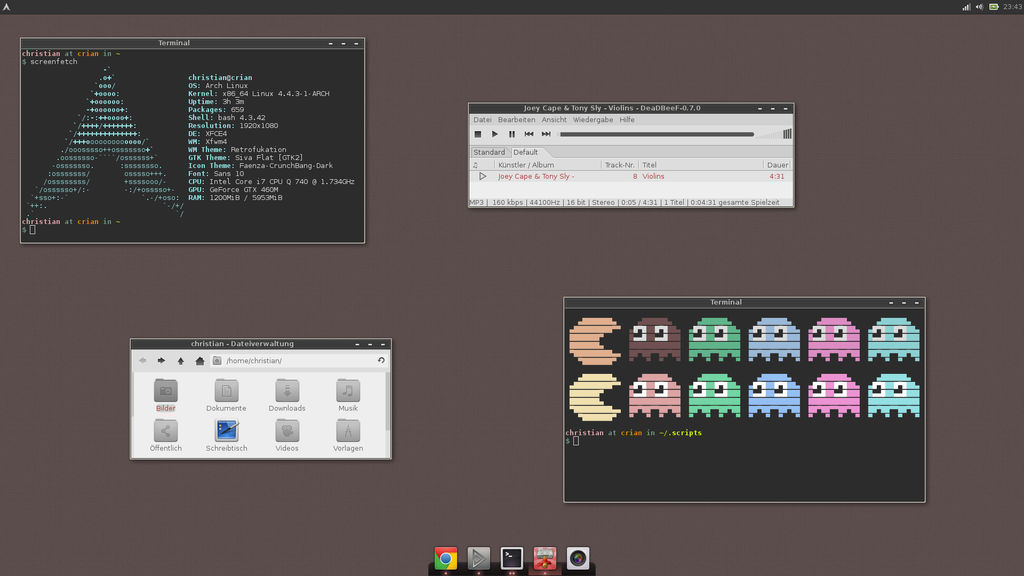Open the Dokumente folder

coord(226,395)
